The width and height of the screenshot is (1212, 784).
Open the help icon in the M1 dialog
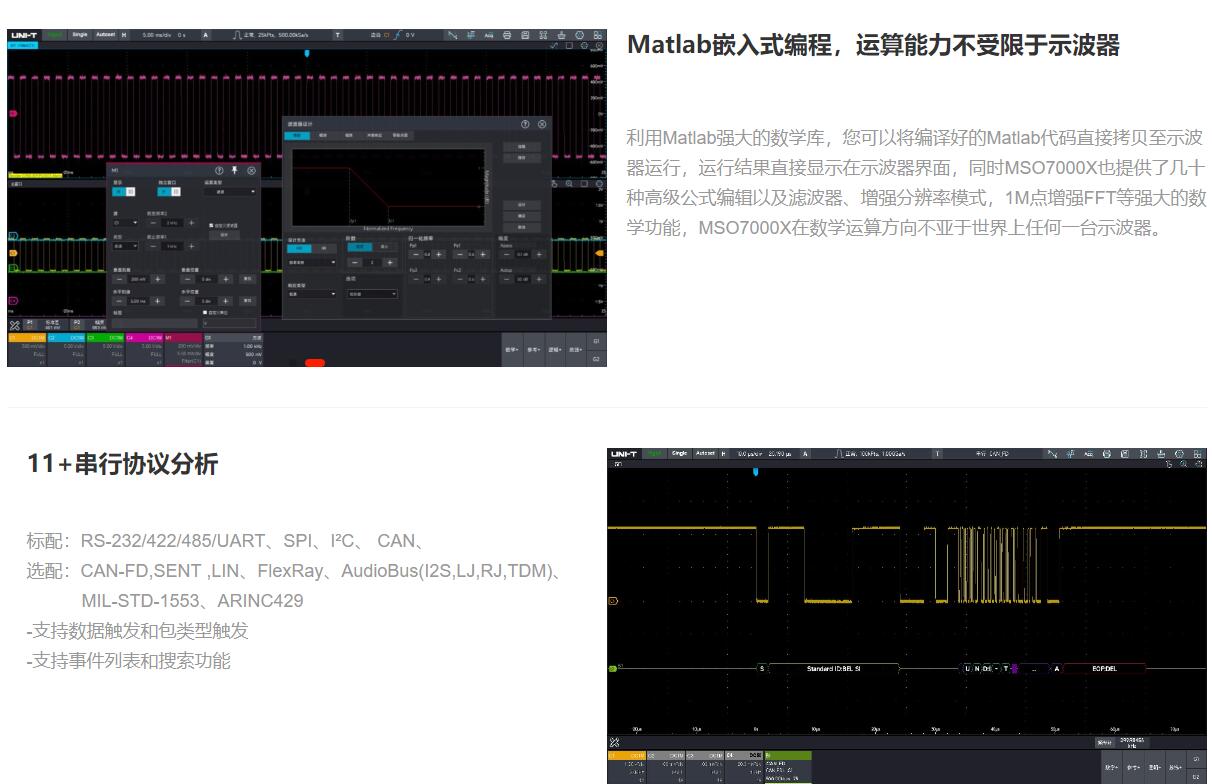point(220,171)
